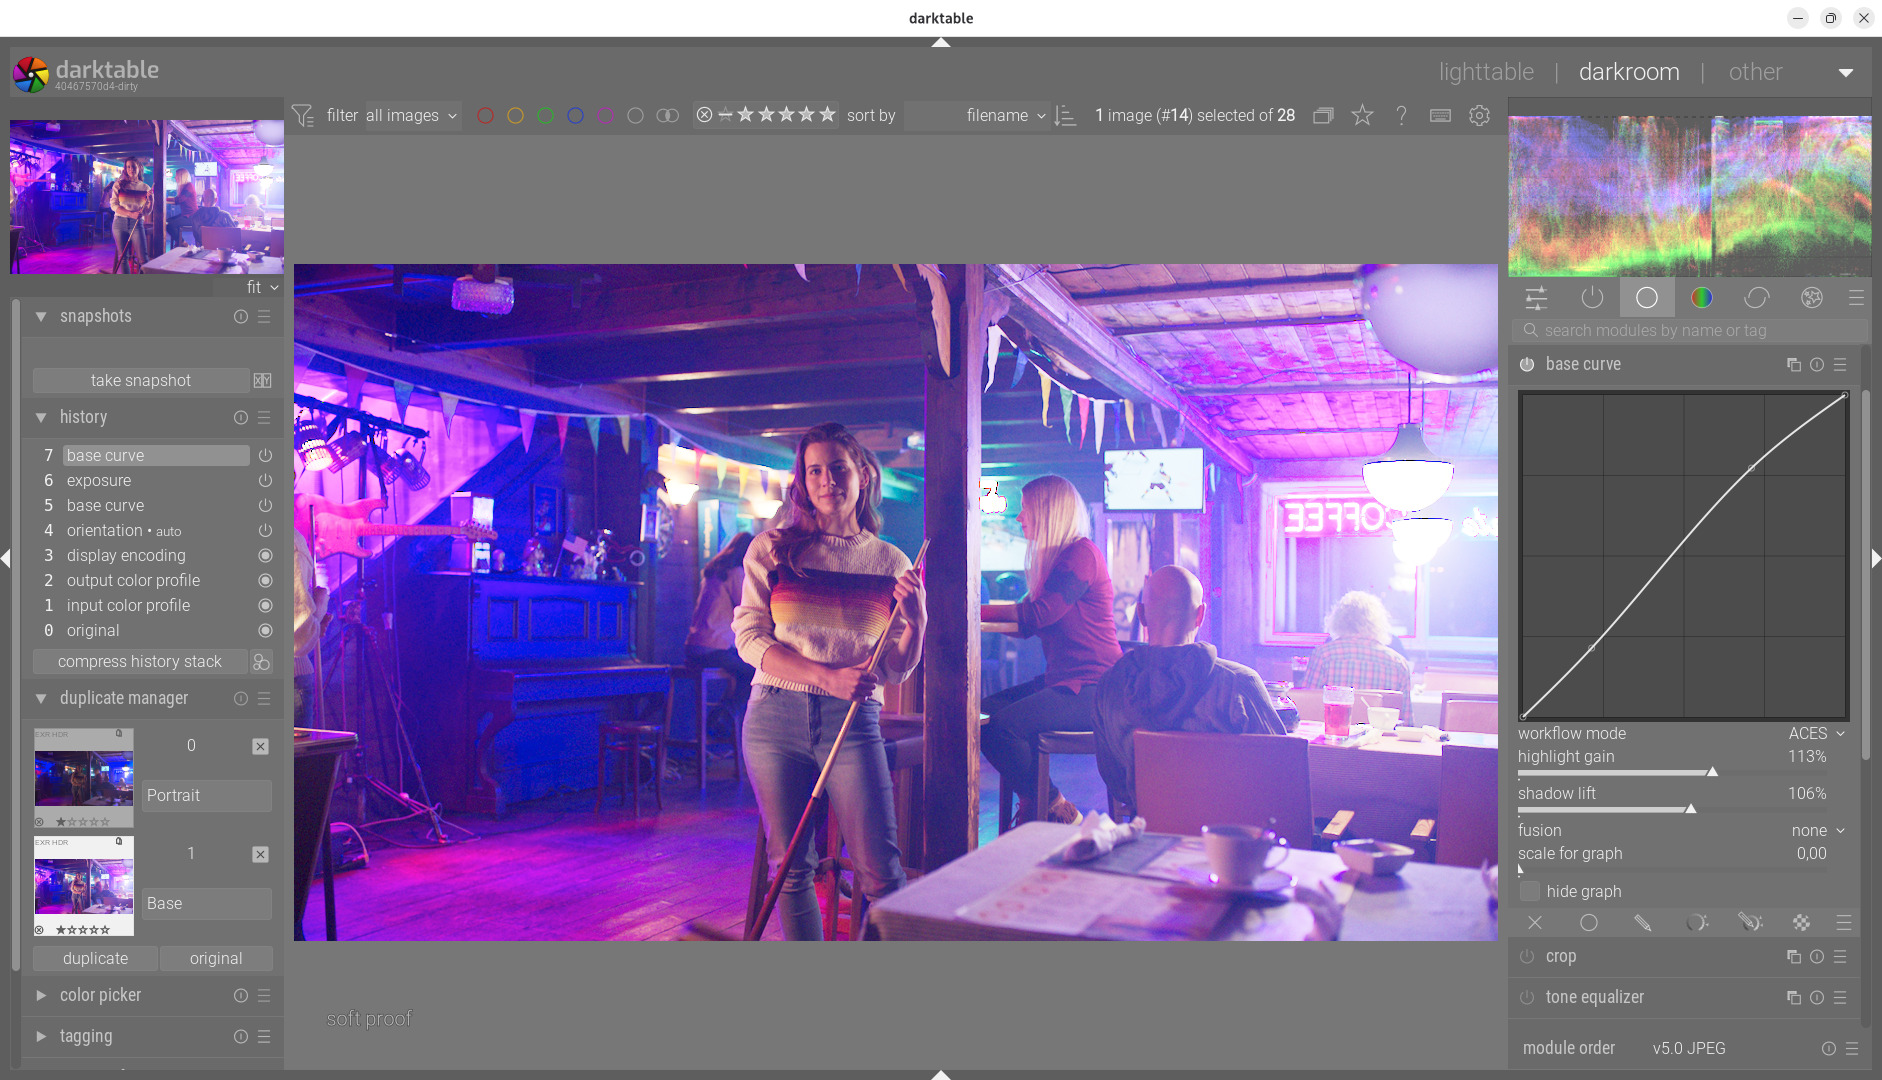
Task: Click the take snapshot button
Action: pyautogui.click(x=140, y=381)
